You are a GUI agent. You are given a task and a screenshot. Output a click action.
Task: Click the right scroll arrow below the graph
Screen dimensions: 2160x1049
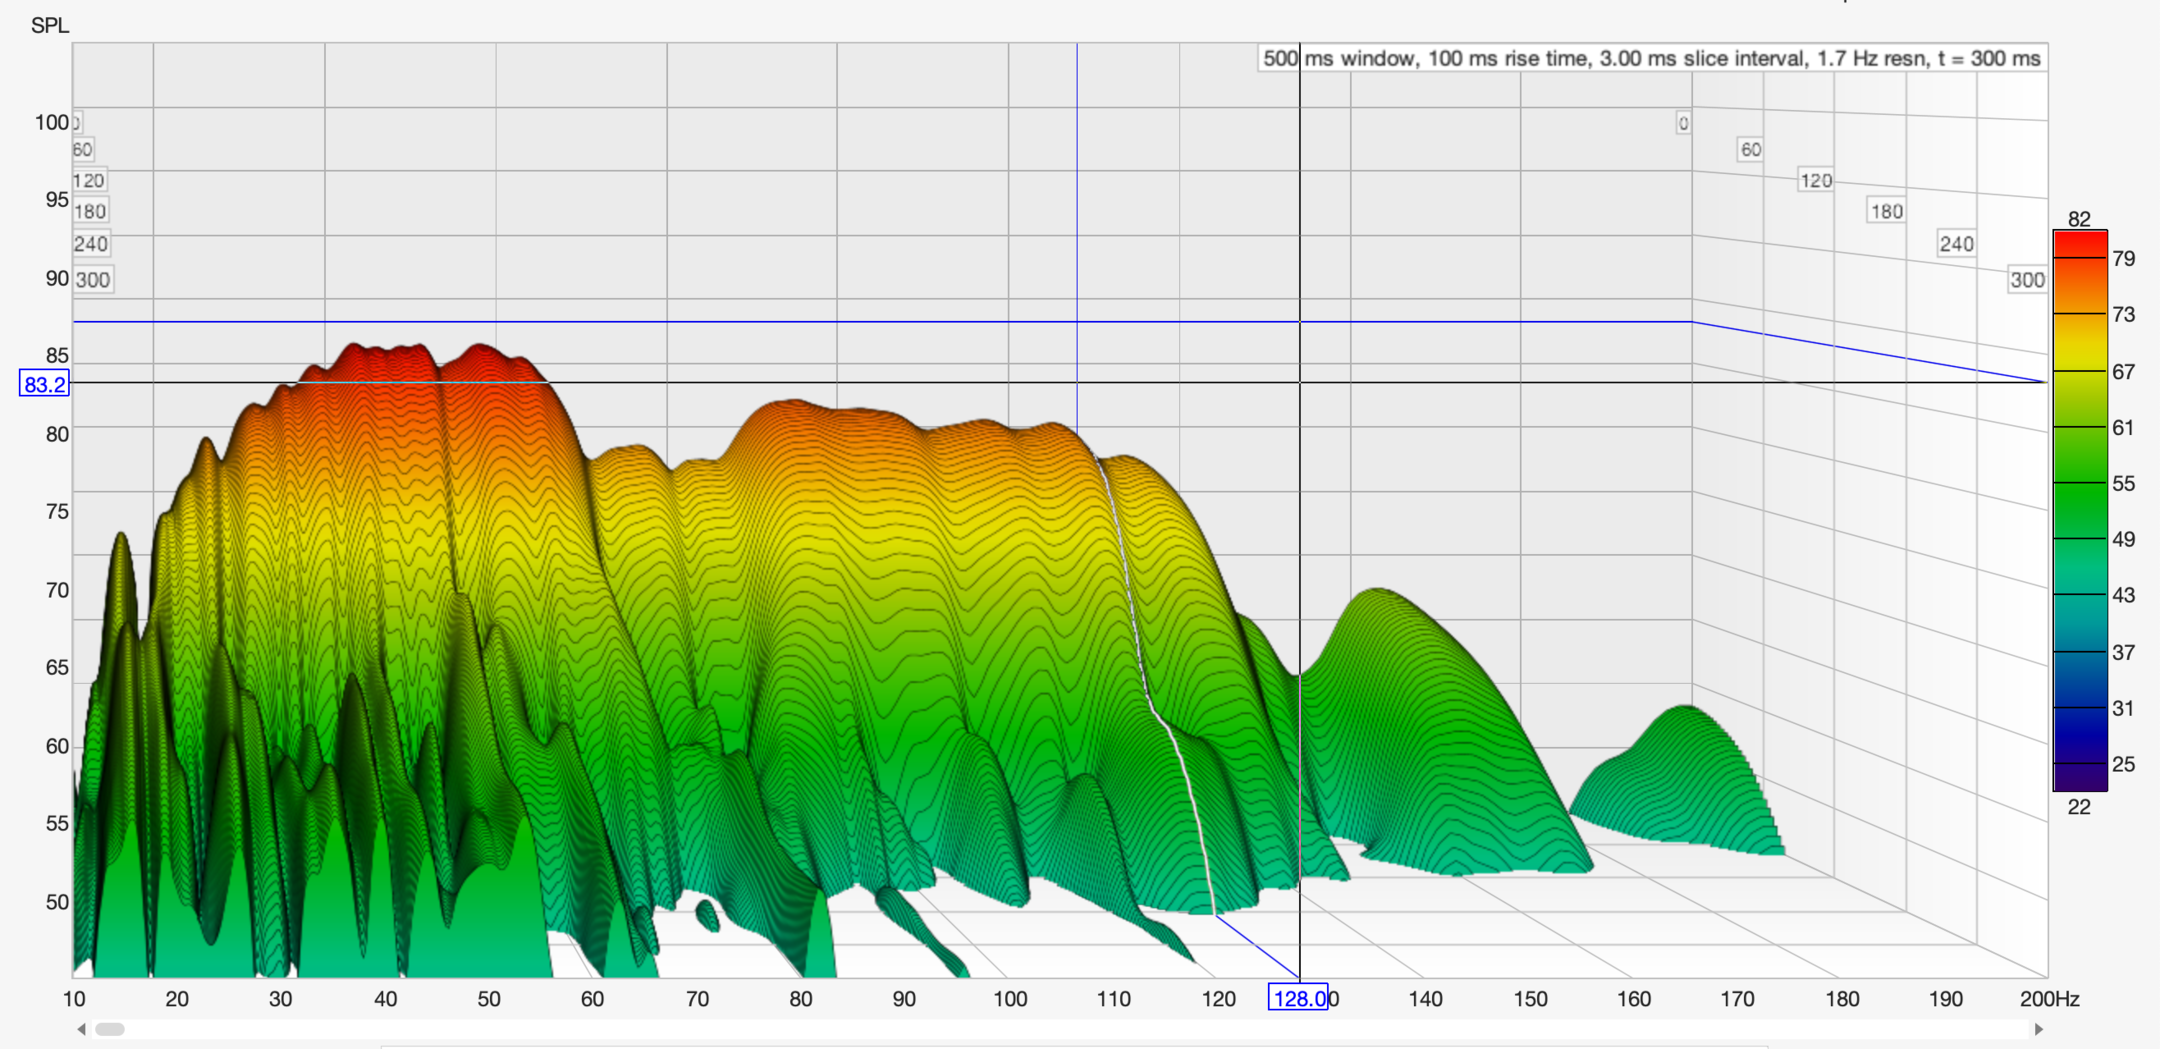pyautogui.click(x=2038, y=1029)
